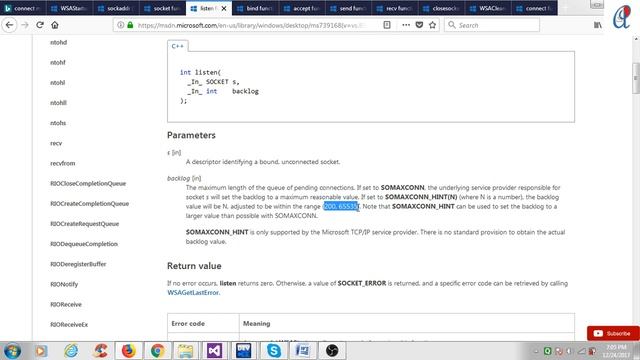Open RIONotify in the sidebar
Image resolution: width=640 pixels, height=360 pixels.
[64, 284]
